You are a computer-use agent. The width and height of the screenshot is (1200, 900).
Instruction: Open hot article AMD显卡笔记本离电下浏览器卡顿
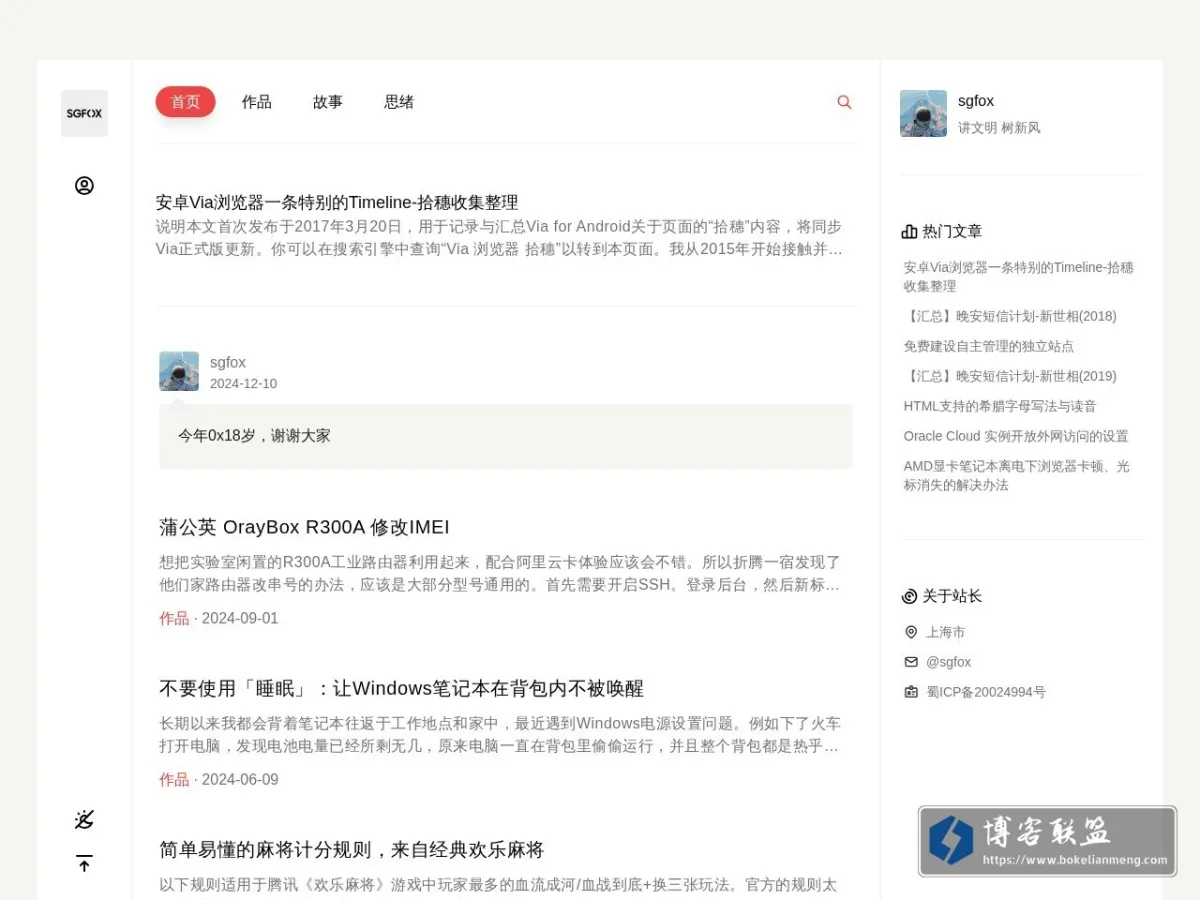click(x=1017, y=476)
